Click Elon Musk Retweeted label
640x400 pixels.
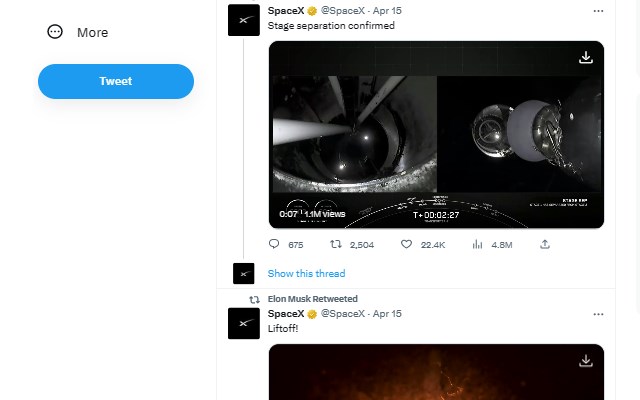point(312,299)
